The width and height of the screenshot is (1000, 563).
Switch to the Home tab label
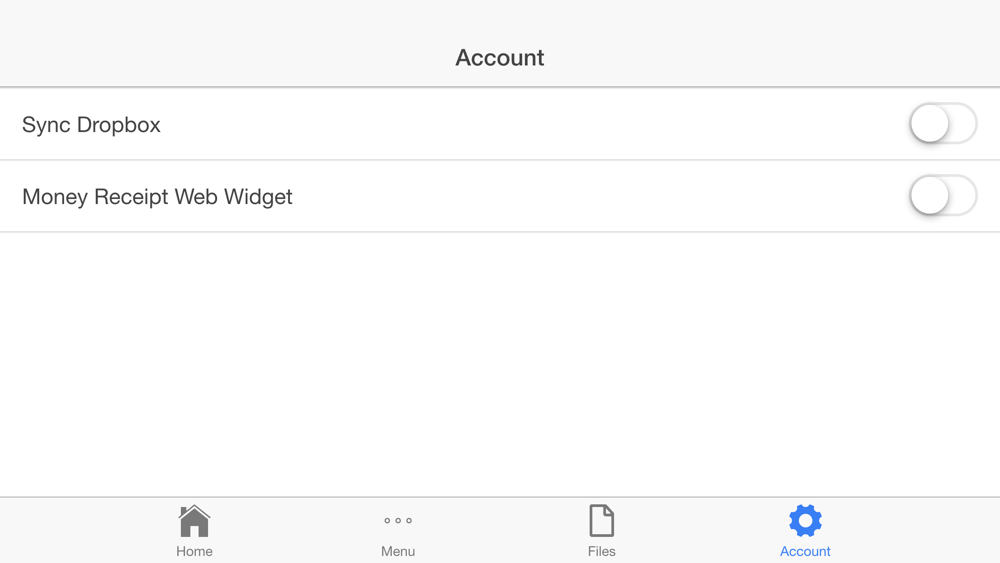194,552
